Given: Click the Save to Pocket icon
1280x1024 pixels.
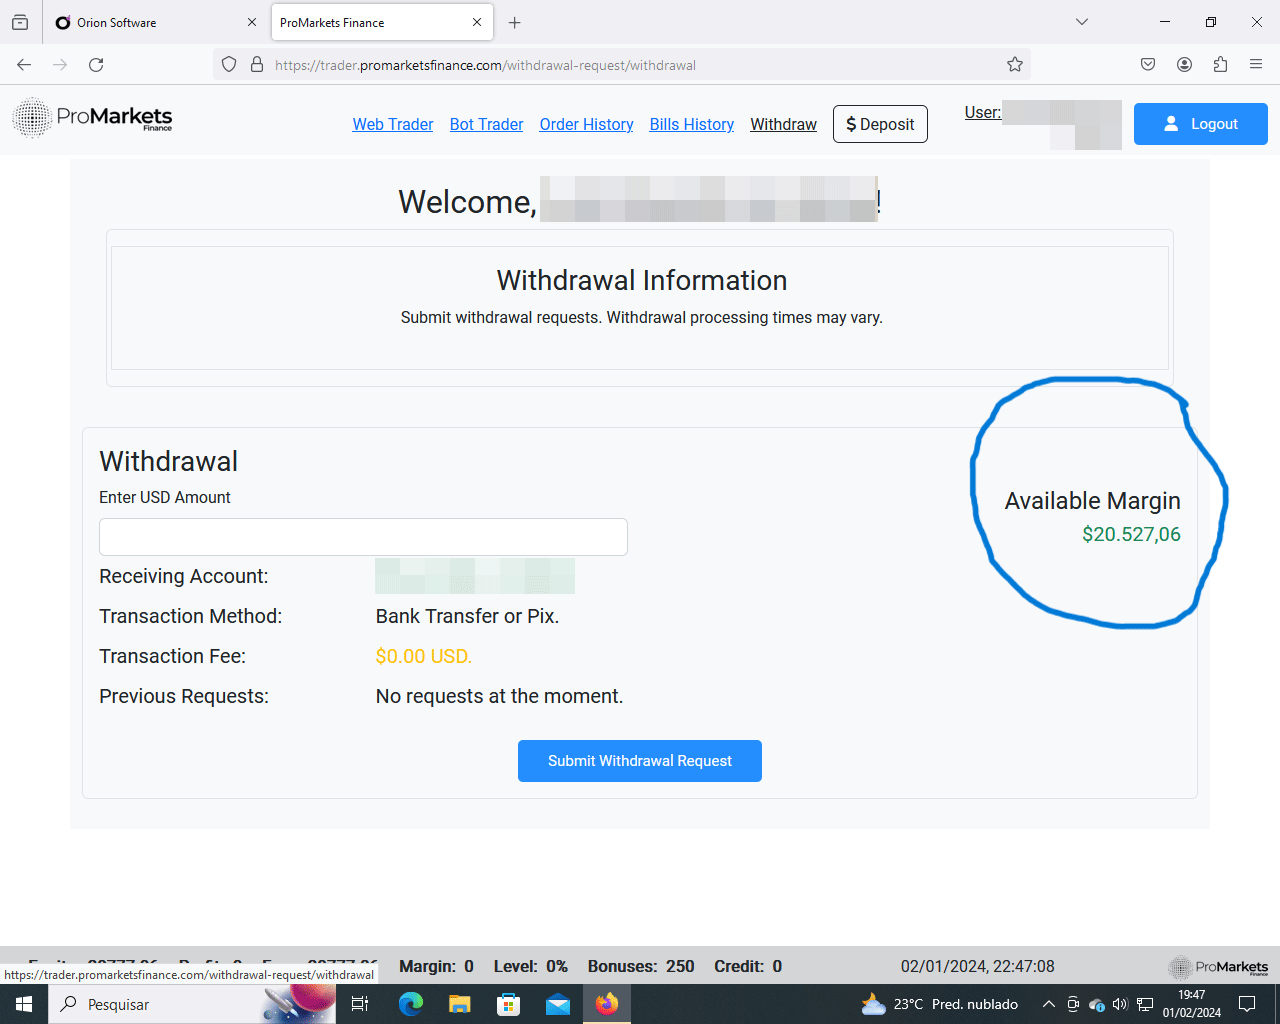Looking at the screenshot, I should point(1148,65).
